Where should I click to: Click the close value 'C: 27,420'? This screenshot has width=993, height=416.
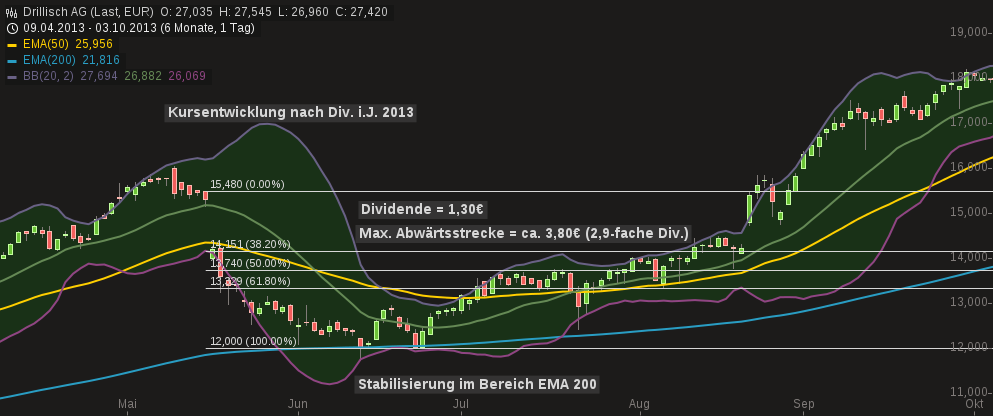point(362,12)
